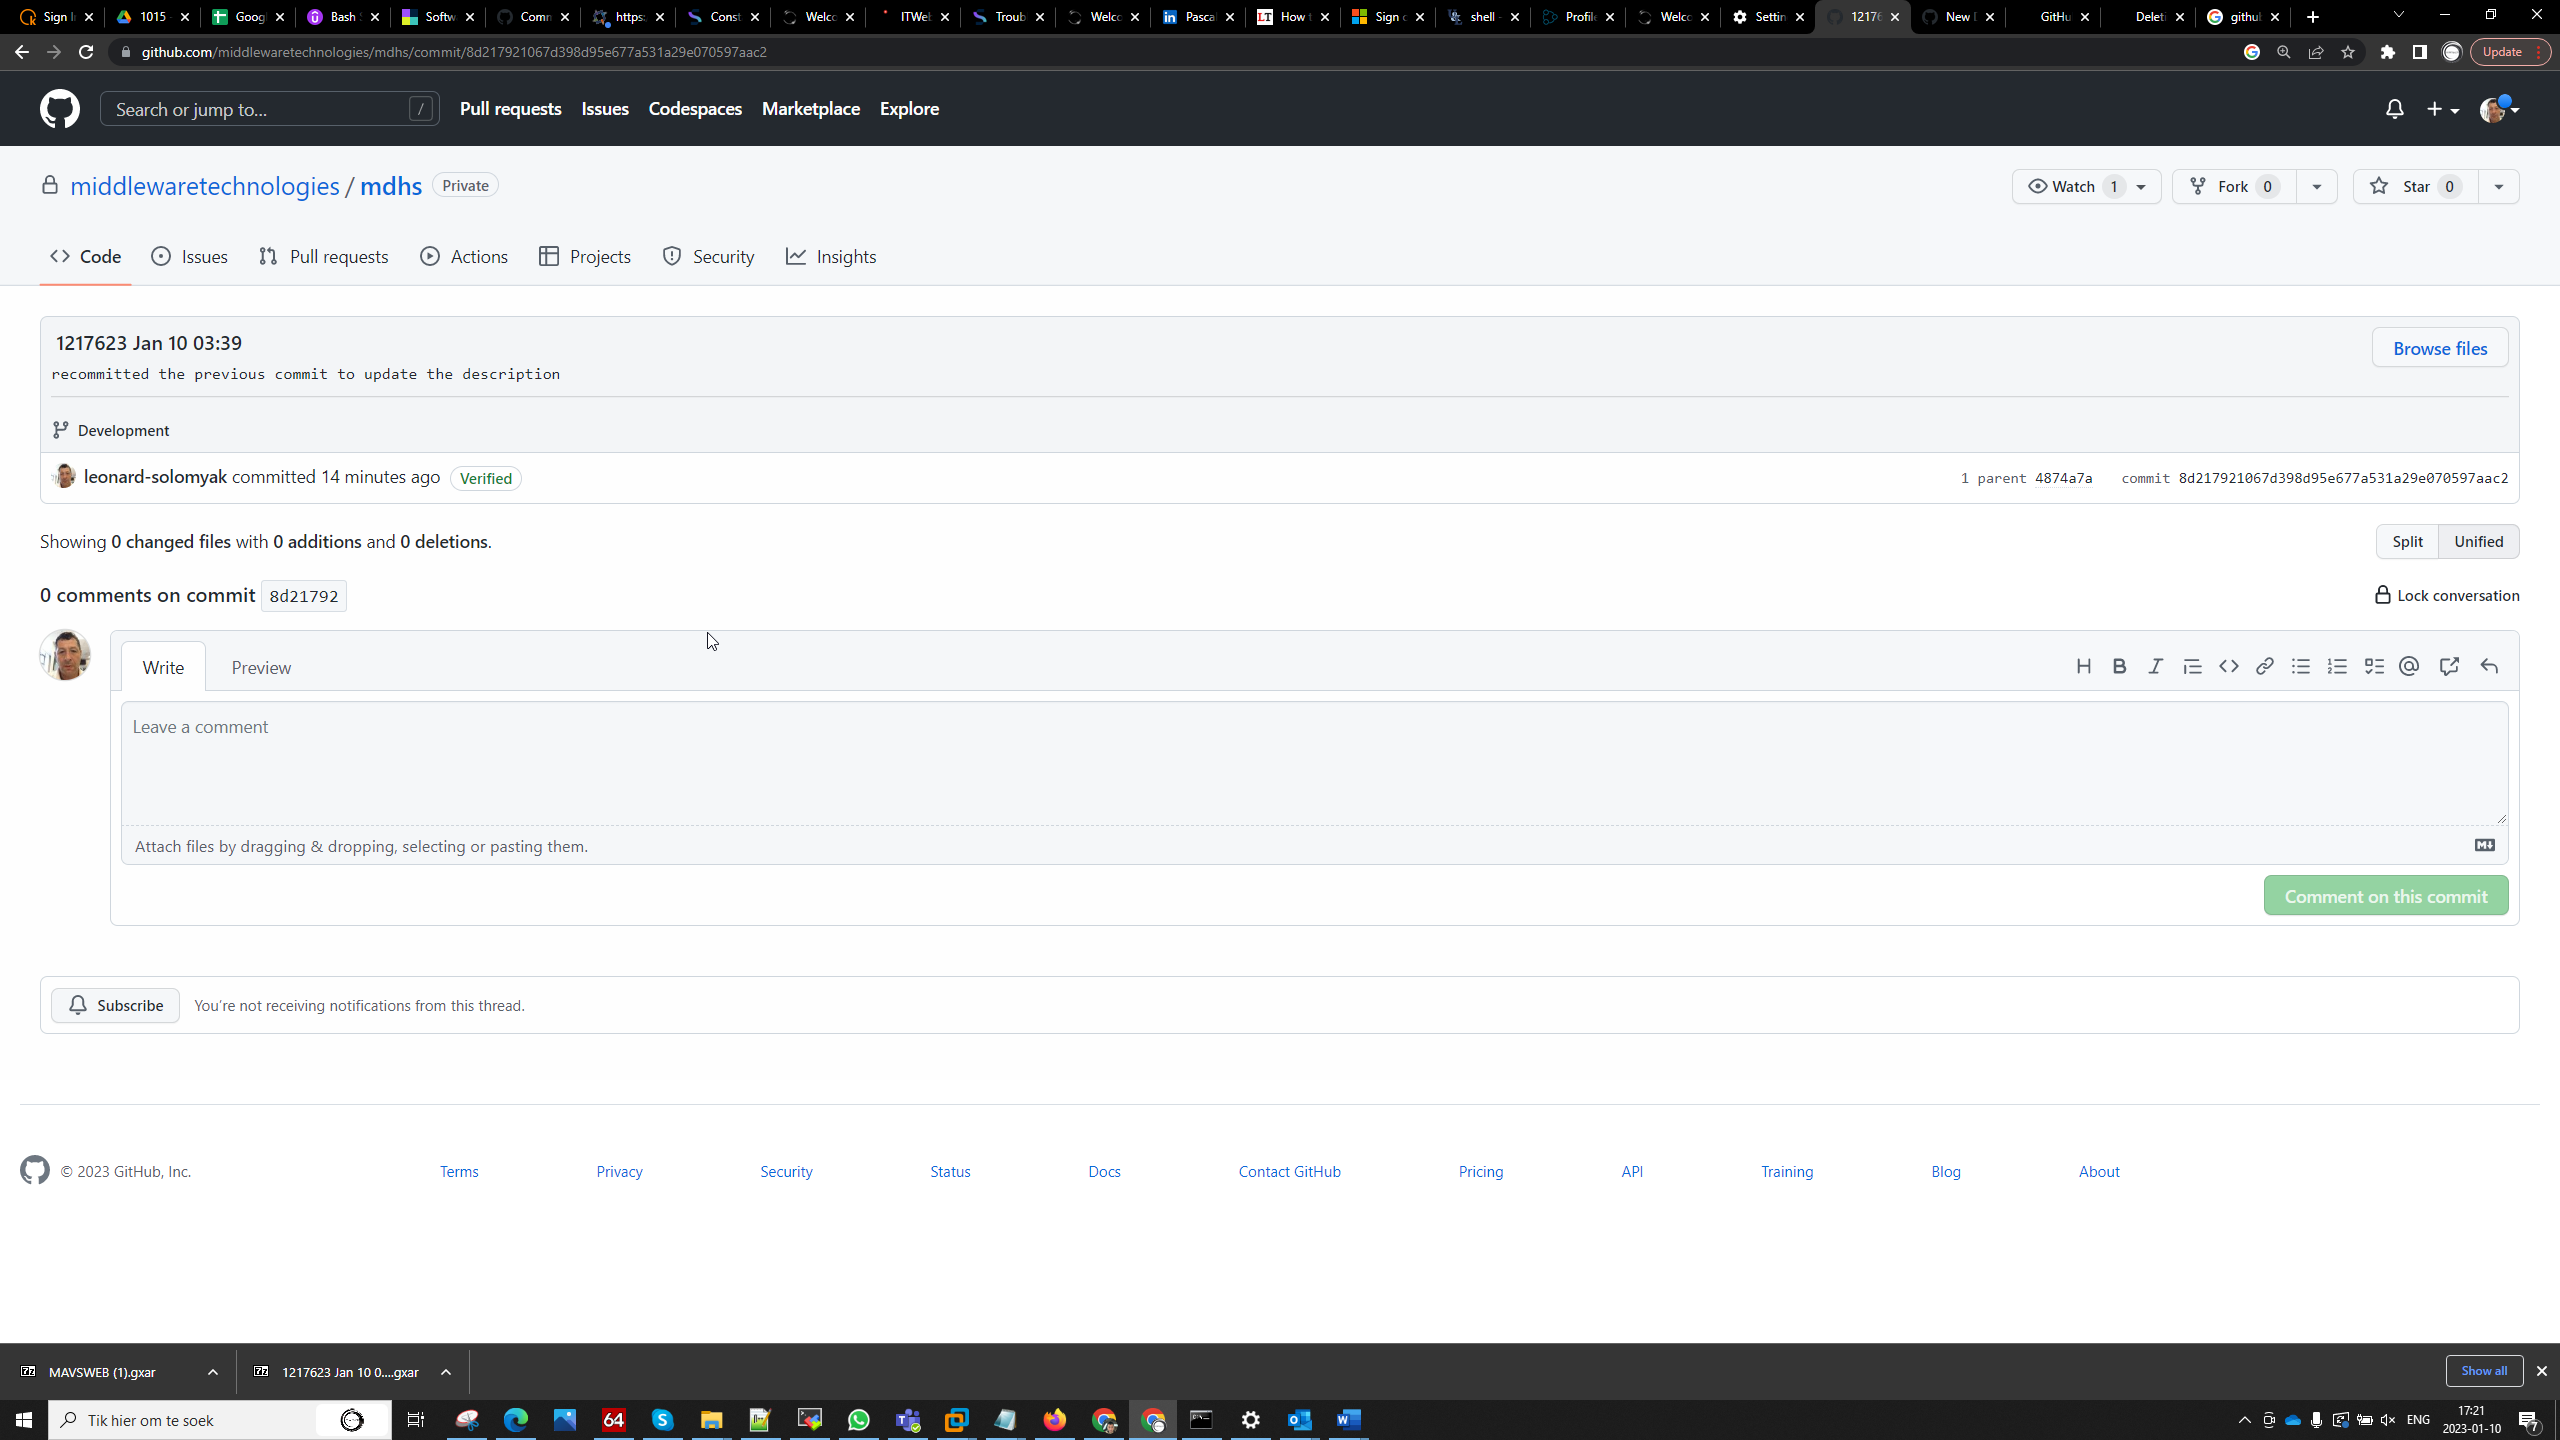
Task: Mention a user with the @ icon
Action: click(x=2409, y=666)
